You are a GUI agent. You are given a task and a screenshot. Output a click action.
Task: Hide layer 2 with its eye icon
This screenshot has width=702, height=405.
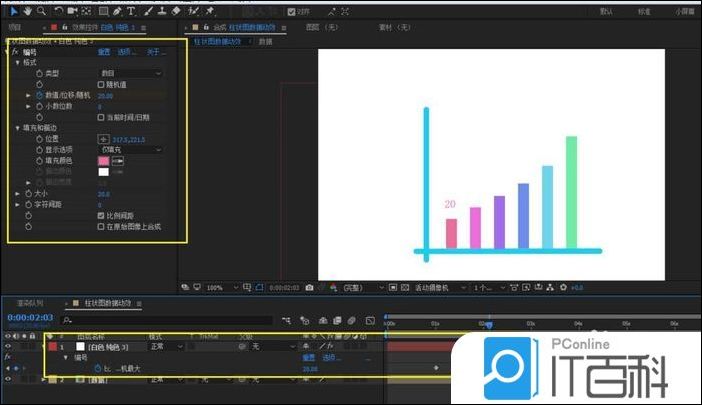pyautogui.click(x=8, y=379)
